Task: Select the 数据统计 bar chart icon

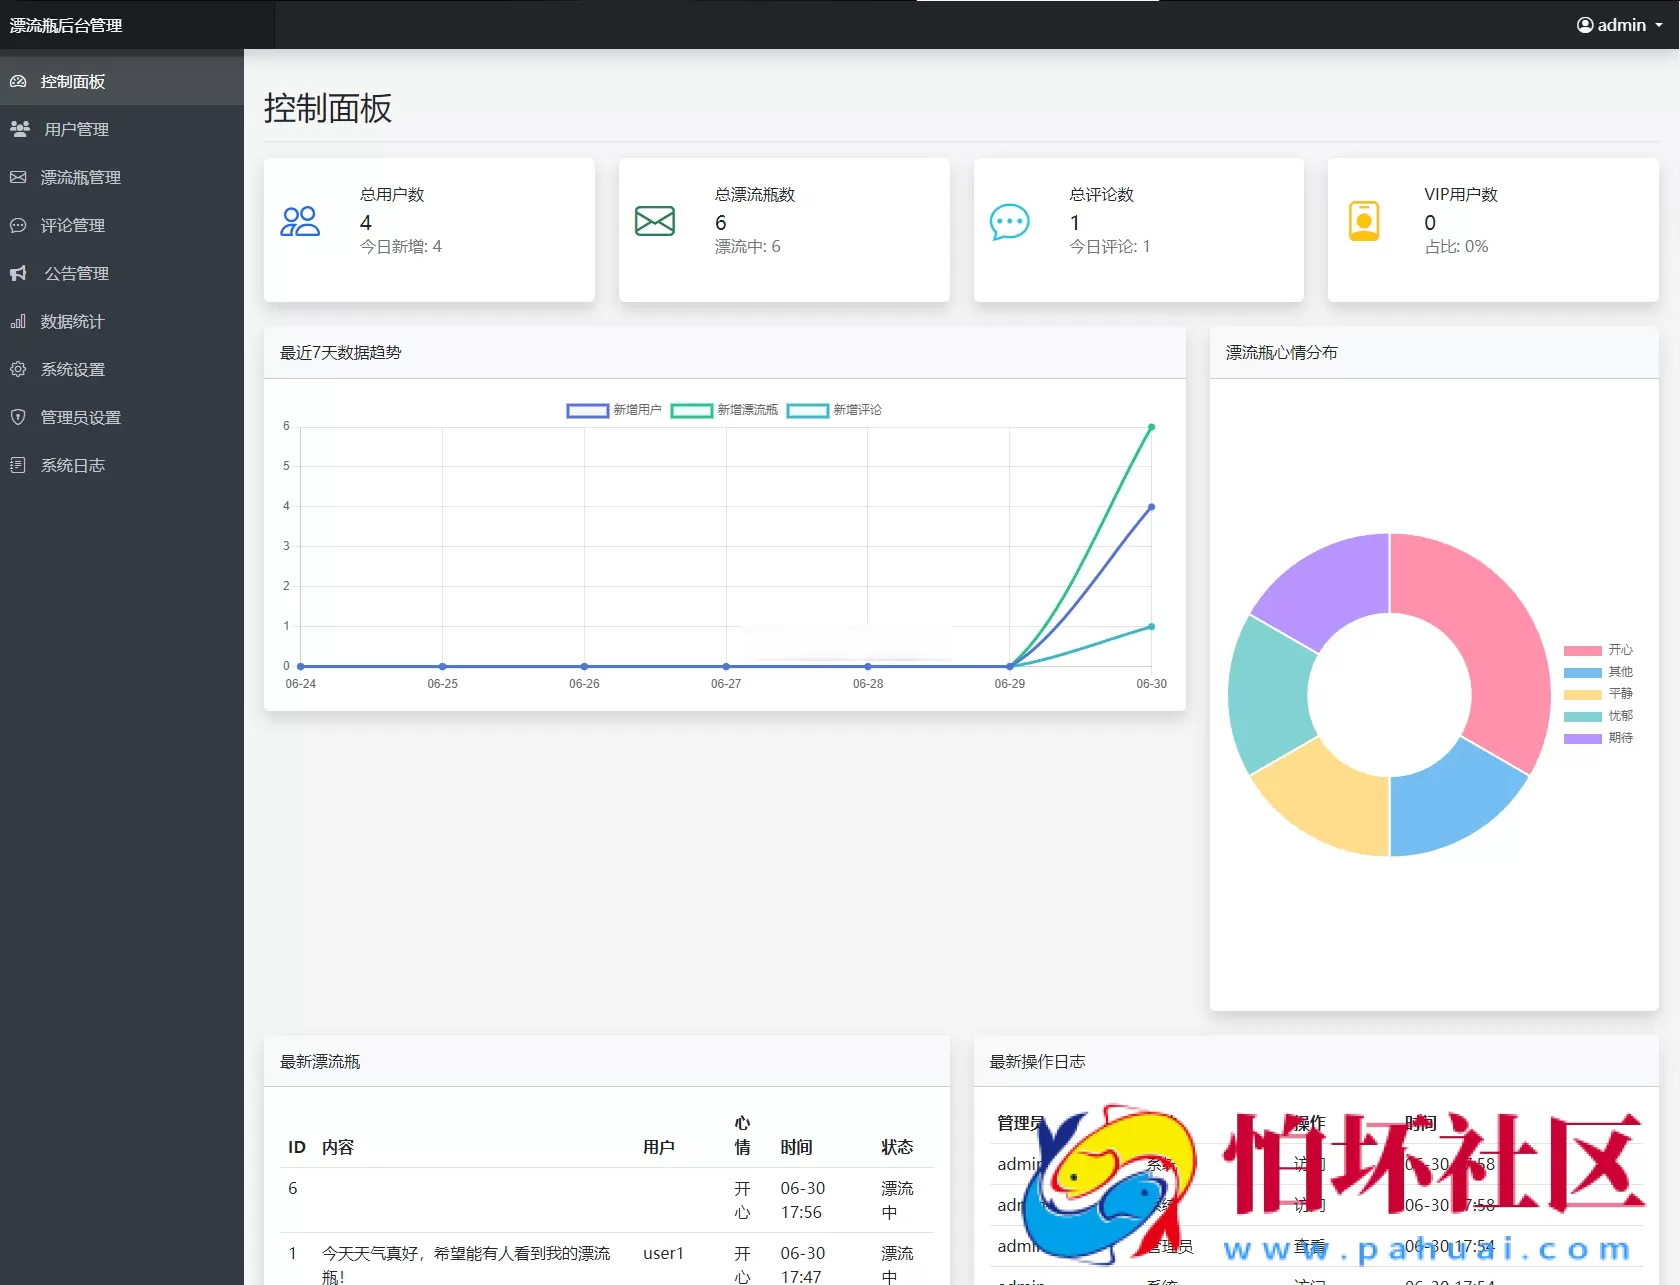Action: click(x=18, y=321)
